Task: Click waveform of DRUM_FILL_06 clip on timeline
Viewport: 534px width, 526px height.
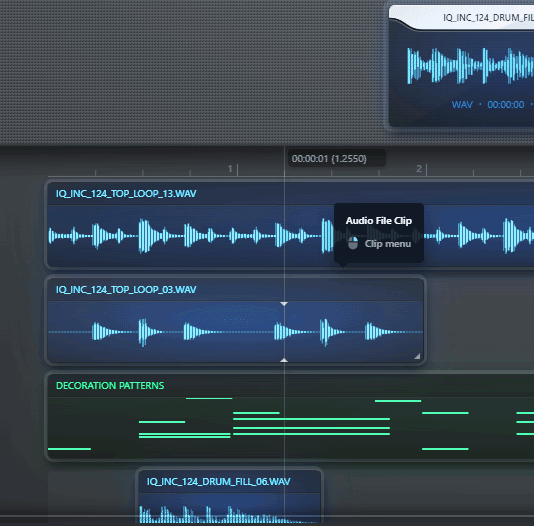Action: pos(230,514)
